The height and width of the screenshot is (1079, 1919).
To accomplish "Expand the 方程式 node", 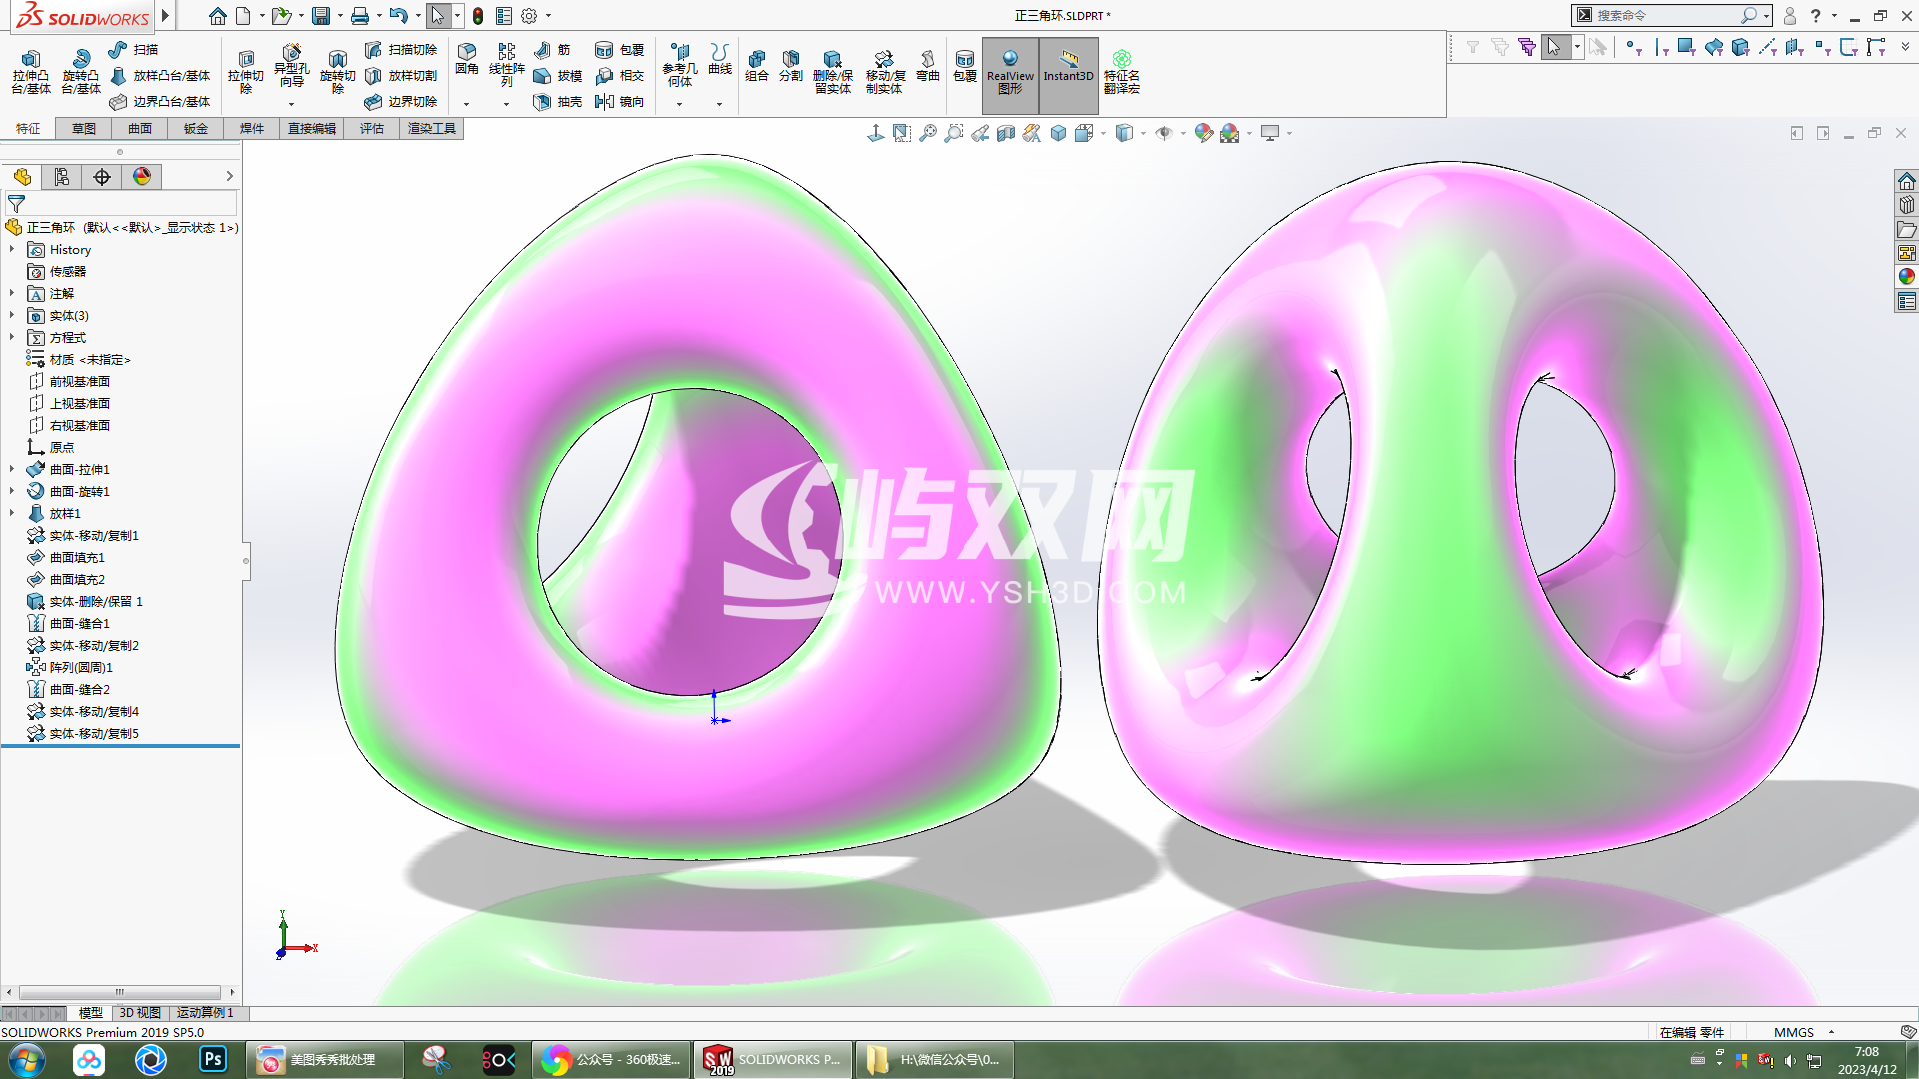I will pyautogui.click(x=12, y=337).
